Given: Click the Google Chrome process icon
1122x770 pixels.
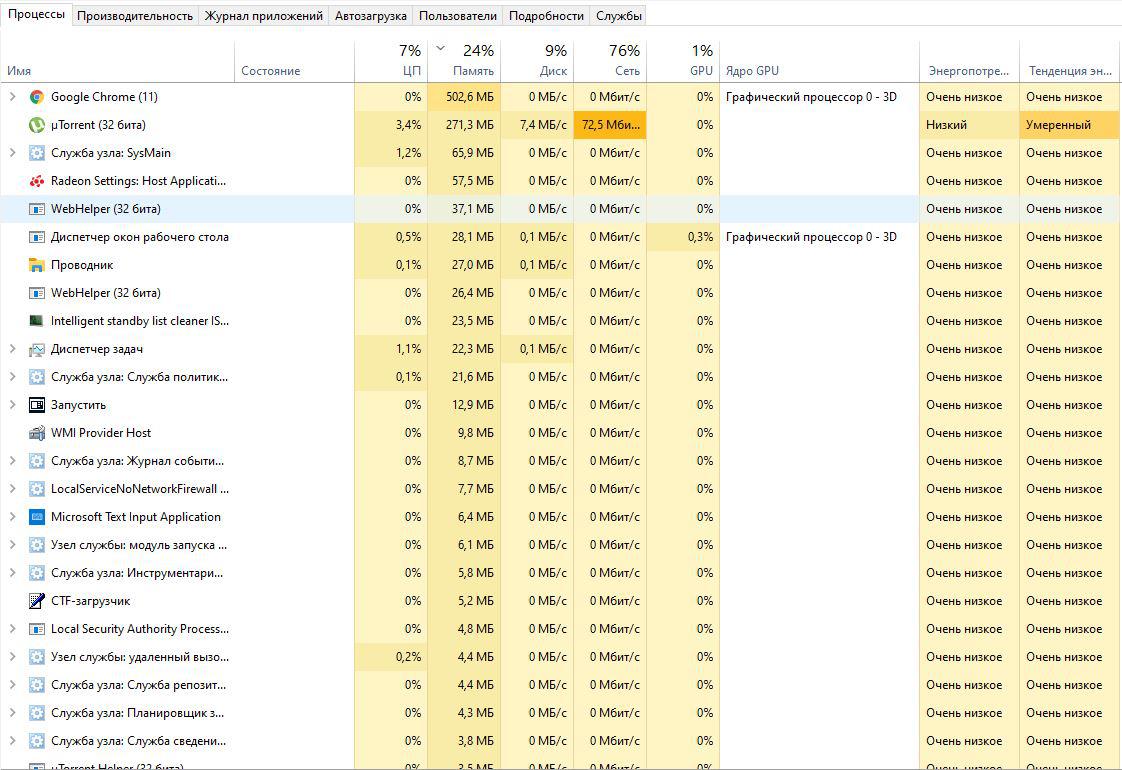Looking at the screenshot, I should (37, 97).
